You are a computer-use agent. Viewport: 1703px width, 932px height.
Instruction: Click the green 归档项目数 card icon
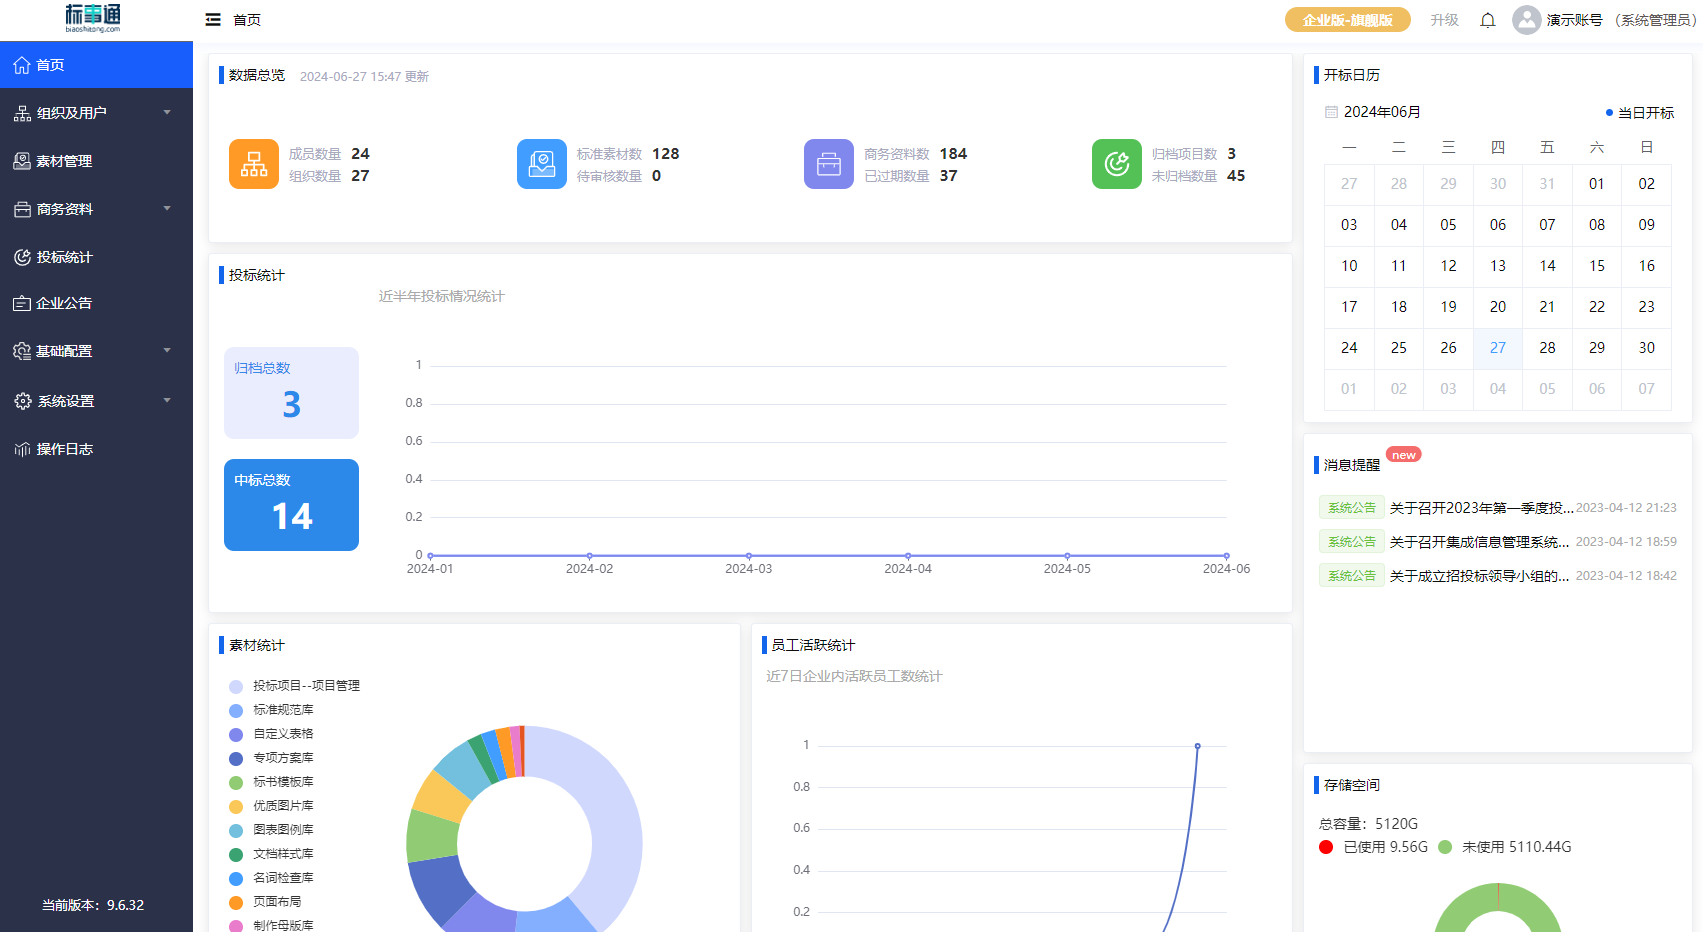click(1117, 164)
